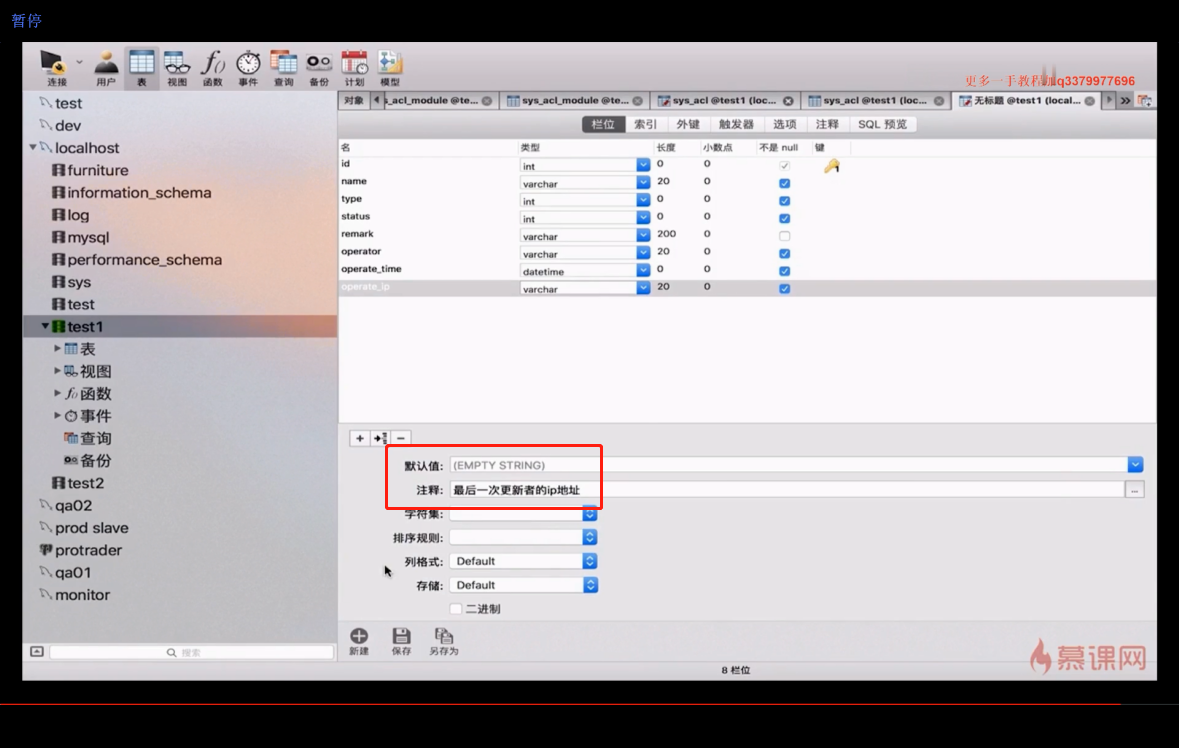Collapse the test1 database tree node

(45, 326)
